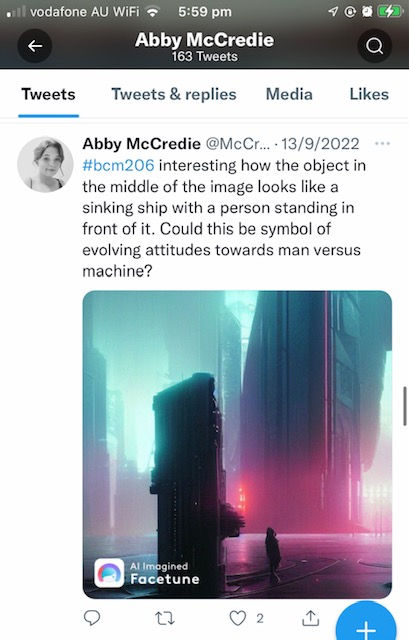Viewport: 409px width, 640px height.
Task: Tap the reply speech bubble icon
Action: (x=92, y=618)
